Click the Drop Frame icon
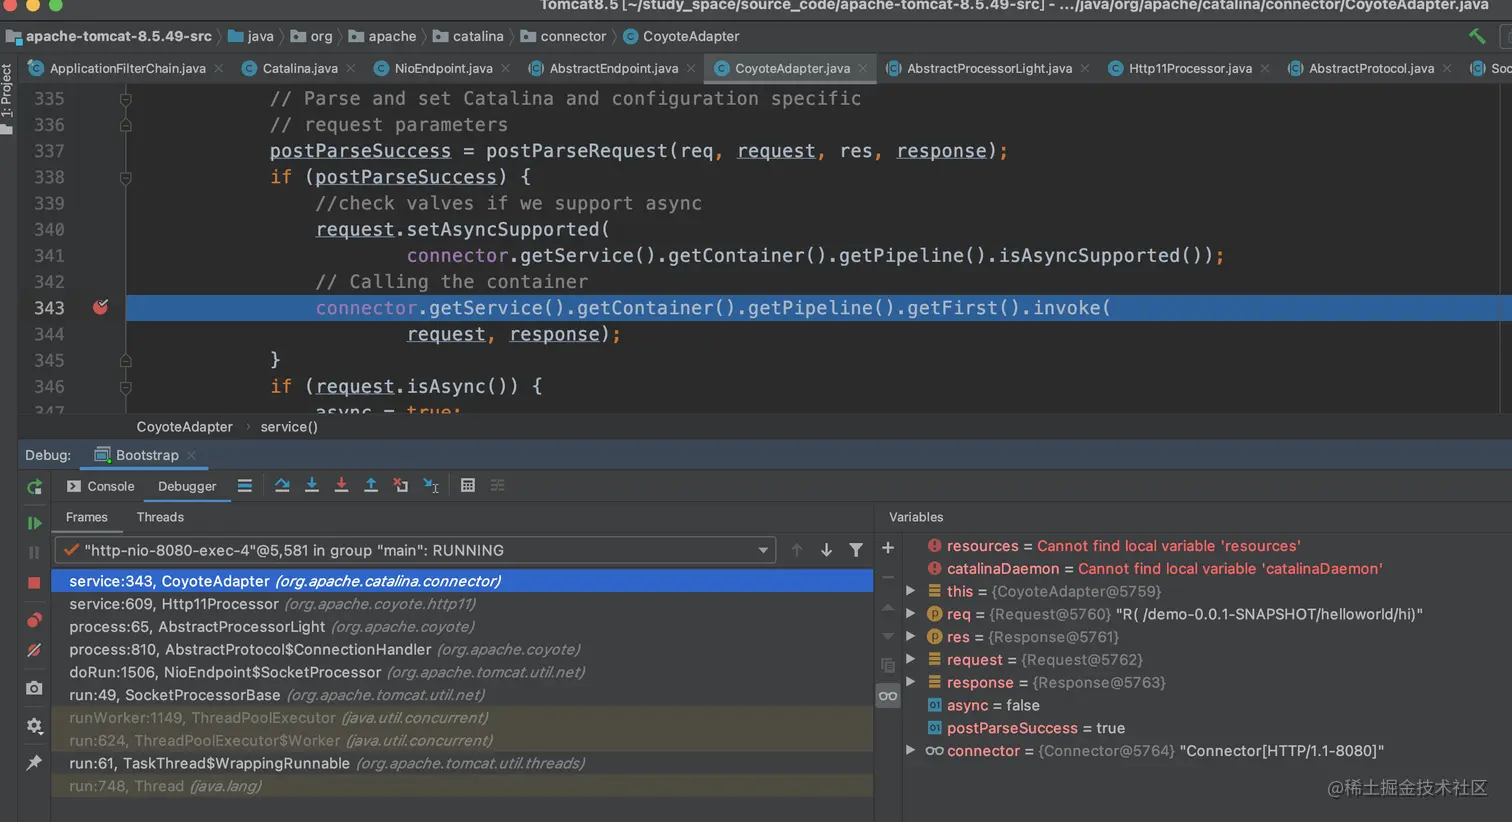The width and height of the screenshot is (1512, 822). coord(401,486)
